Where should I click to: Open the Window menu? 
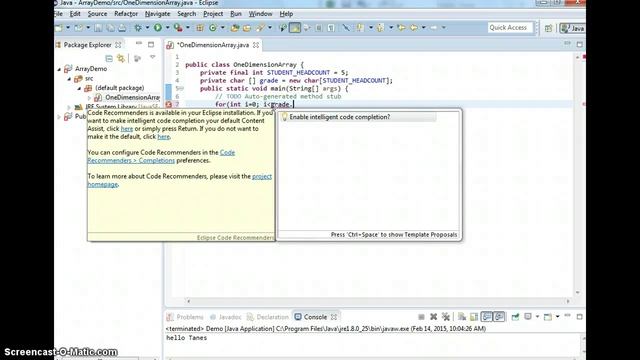[260, 14]
